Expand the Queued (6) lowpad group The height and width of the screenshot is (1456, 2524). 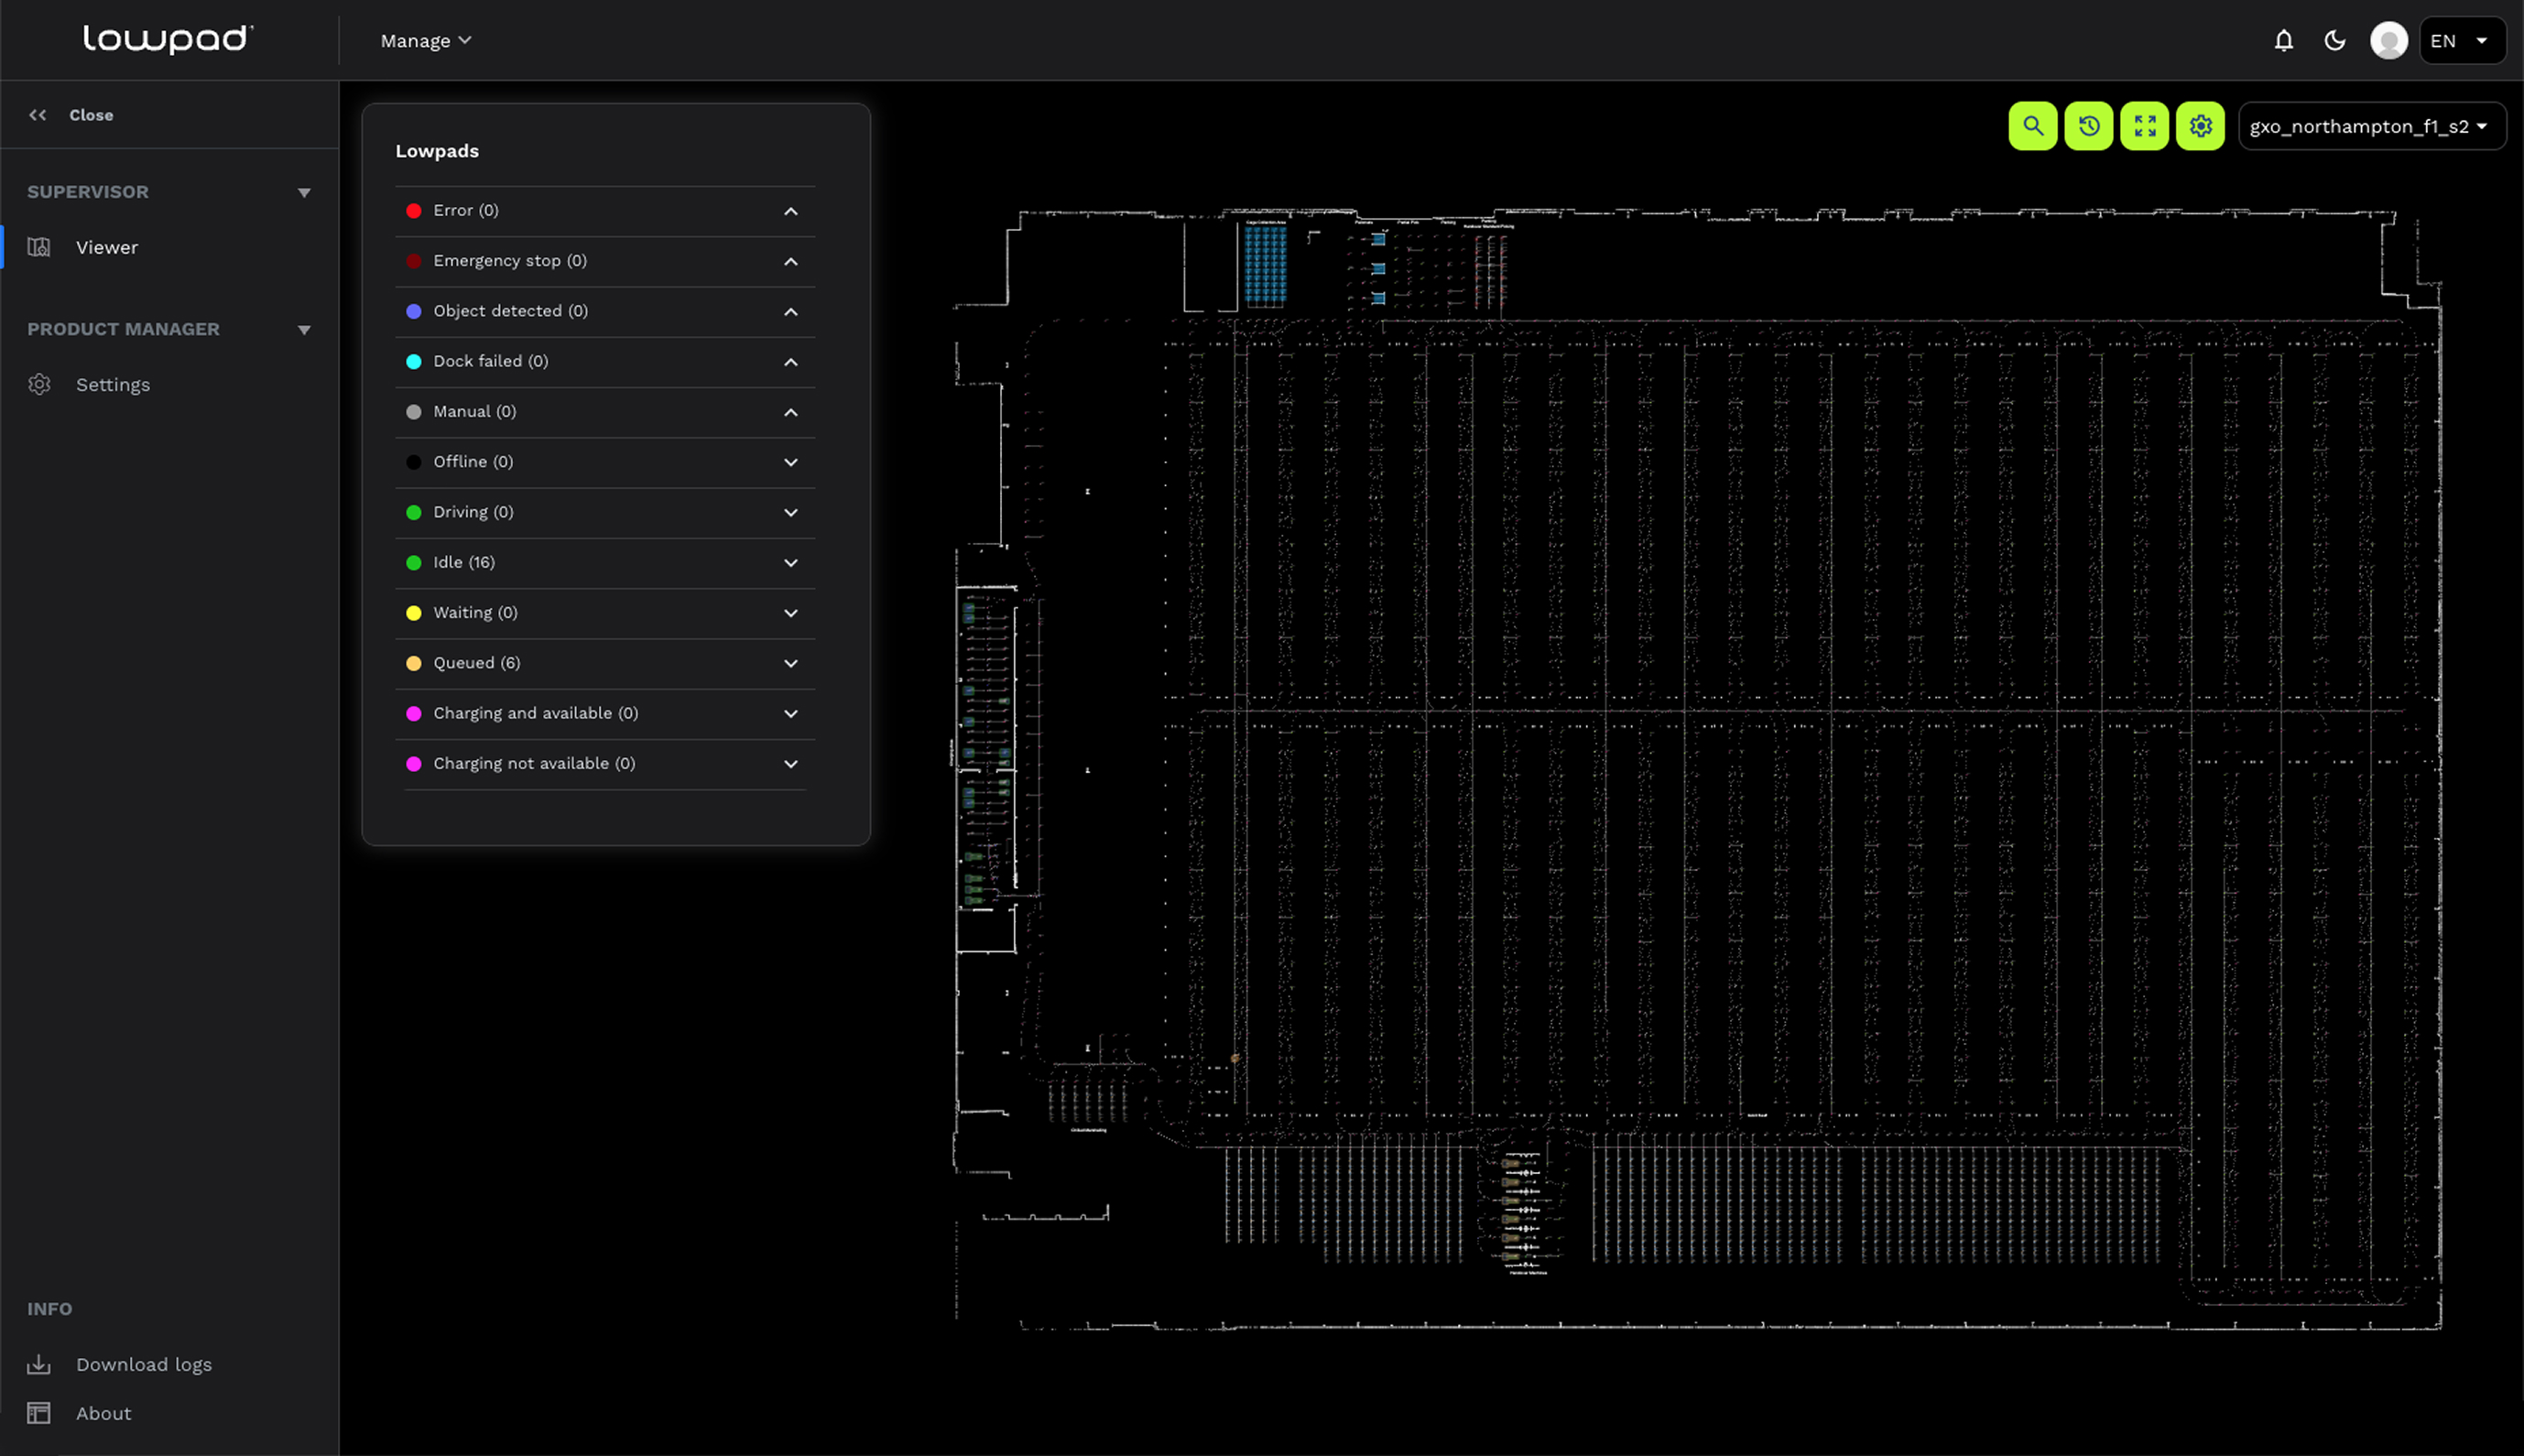[x=790, y=663]
